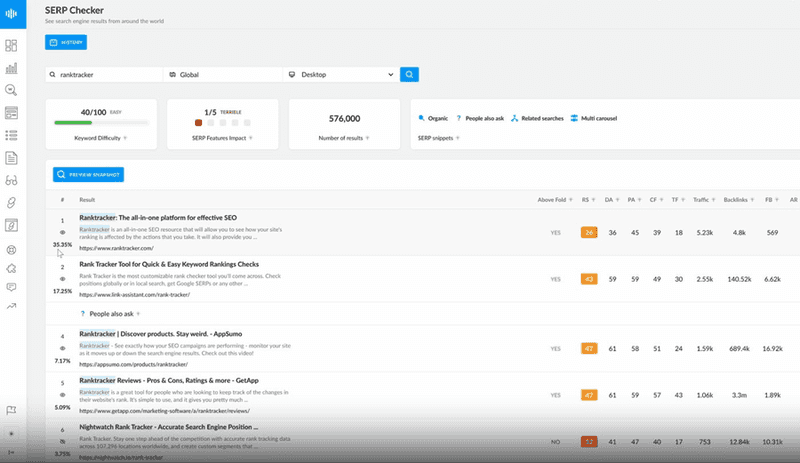Select the SERP window icon in sidebar

(11, 113)
